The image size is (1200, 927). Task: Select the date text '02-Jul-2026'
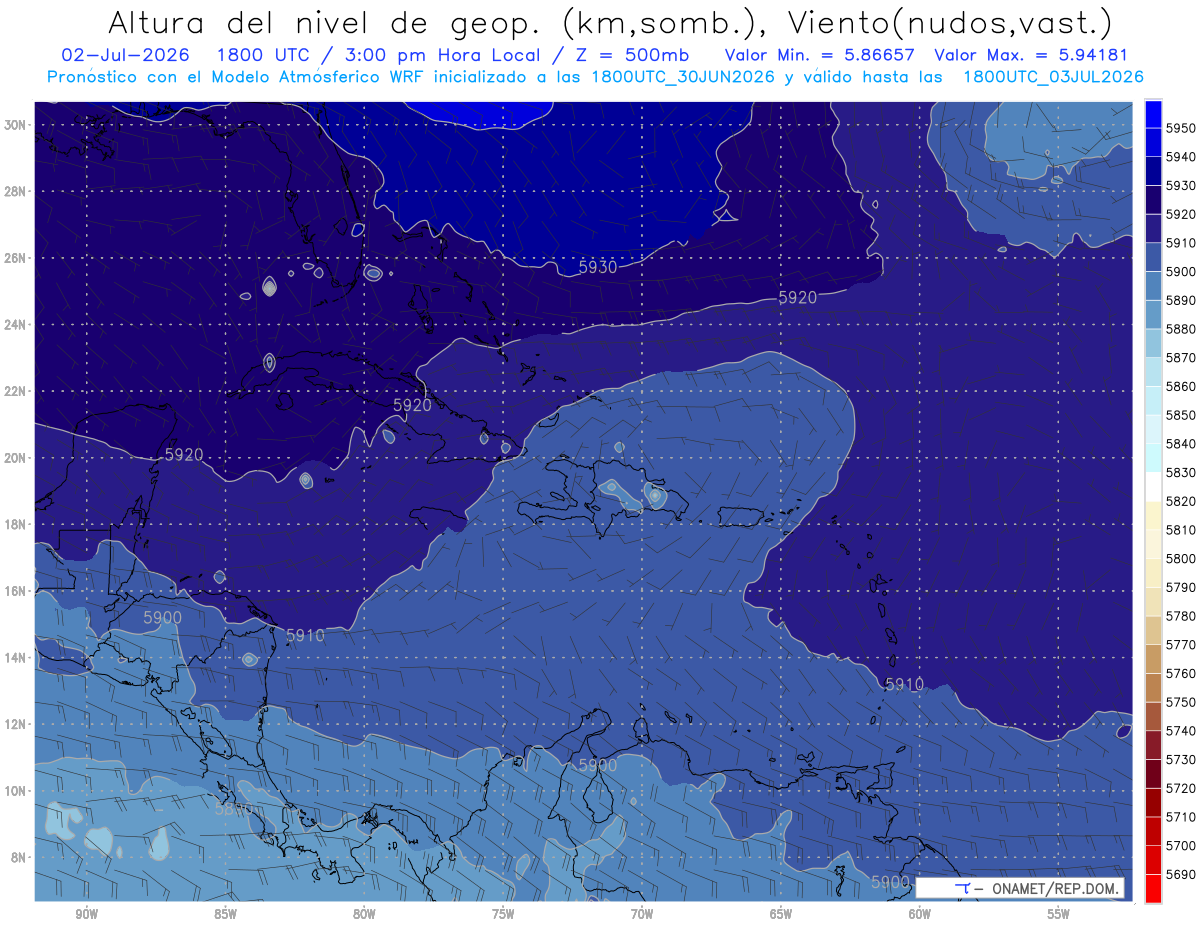(124, 55)
